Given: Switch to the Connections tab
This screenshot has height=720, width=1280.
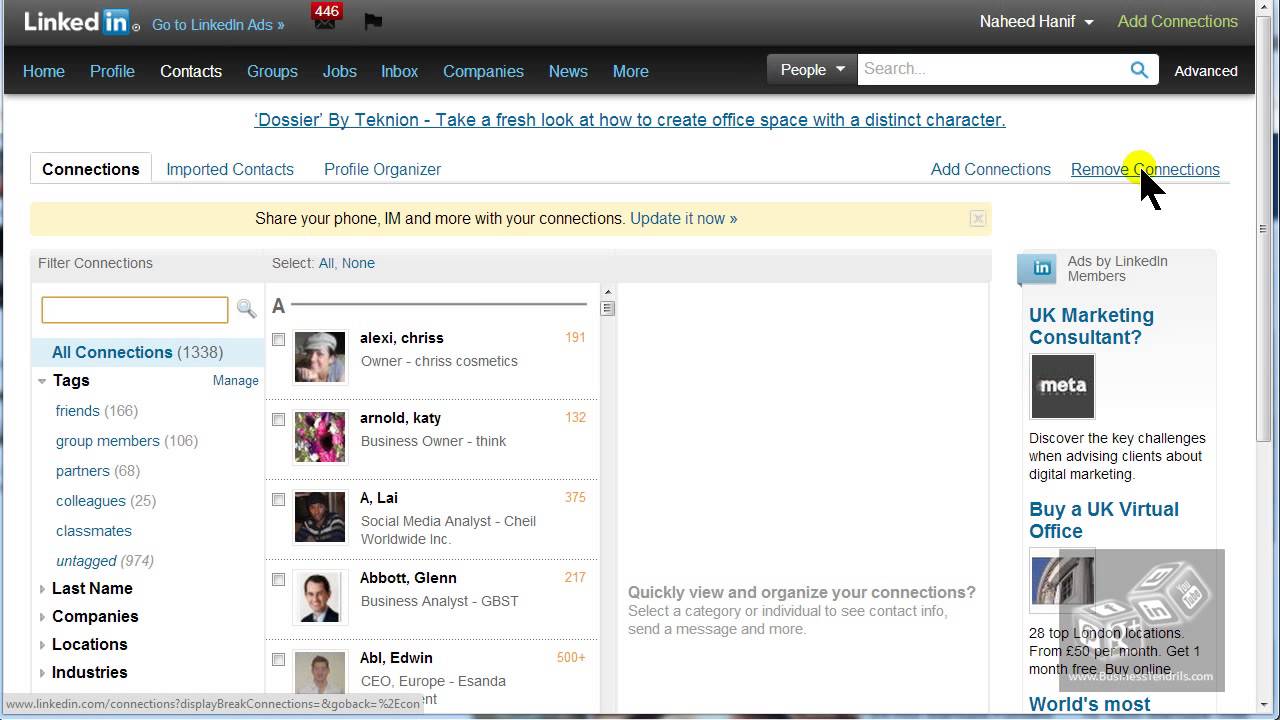Looking at the screenshot, I should 91,169.
